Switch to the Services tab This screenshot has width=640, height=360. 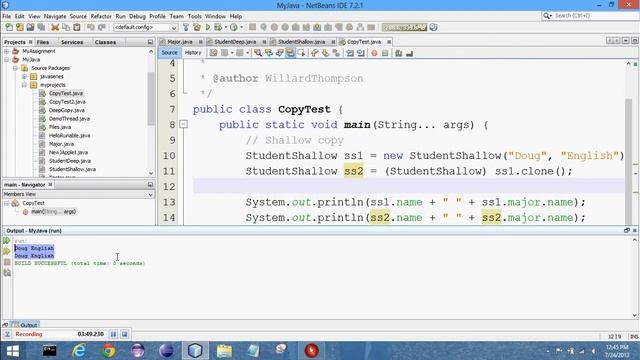point(72,42)
